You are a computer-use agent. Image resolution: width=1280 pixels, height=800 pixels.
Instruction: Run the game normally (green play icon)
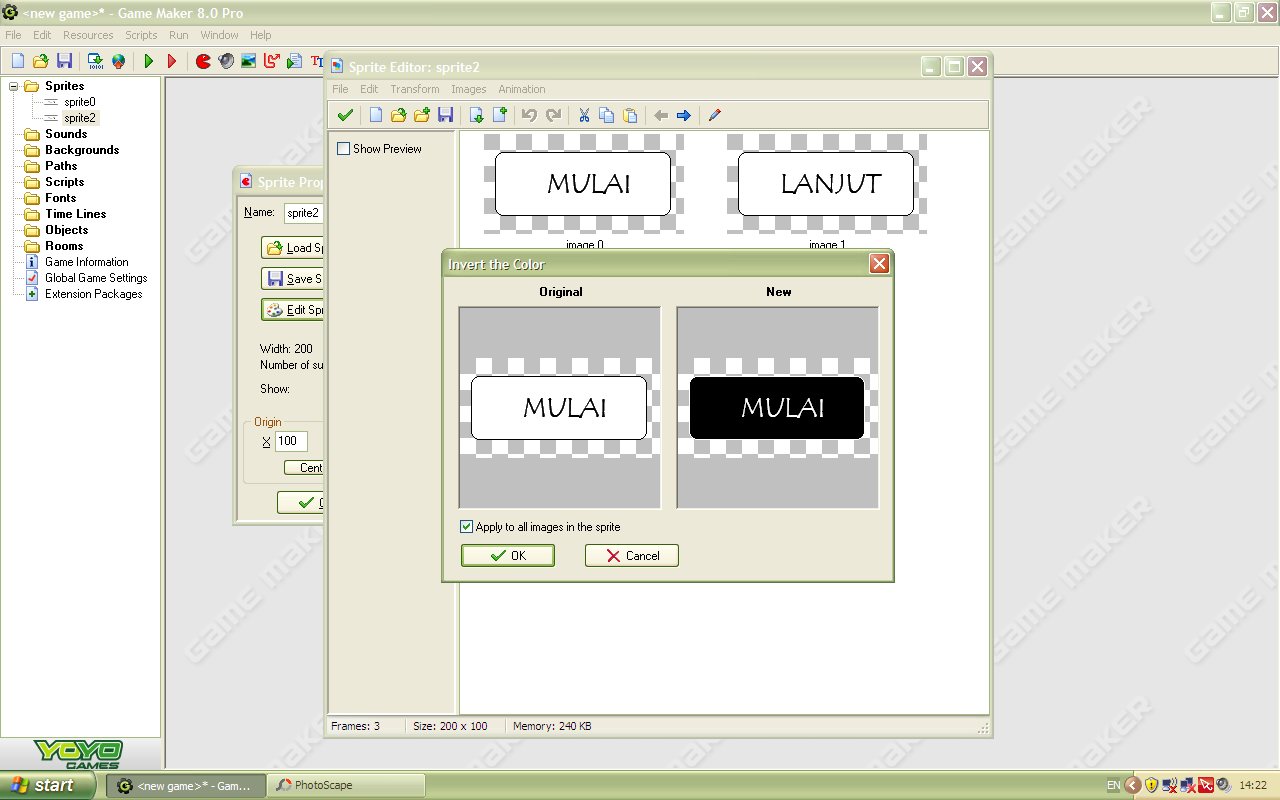(x=148, y=60)
